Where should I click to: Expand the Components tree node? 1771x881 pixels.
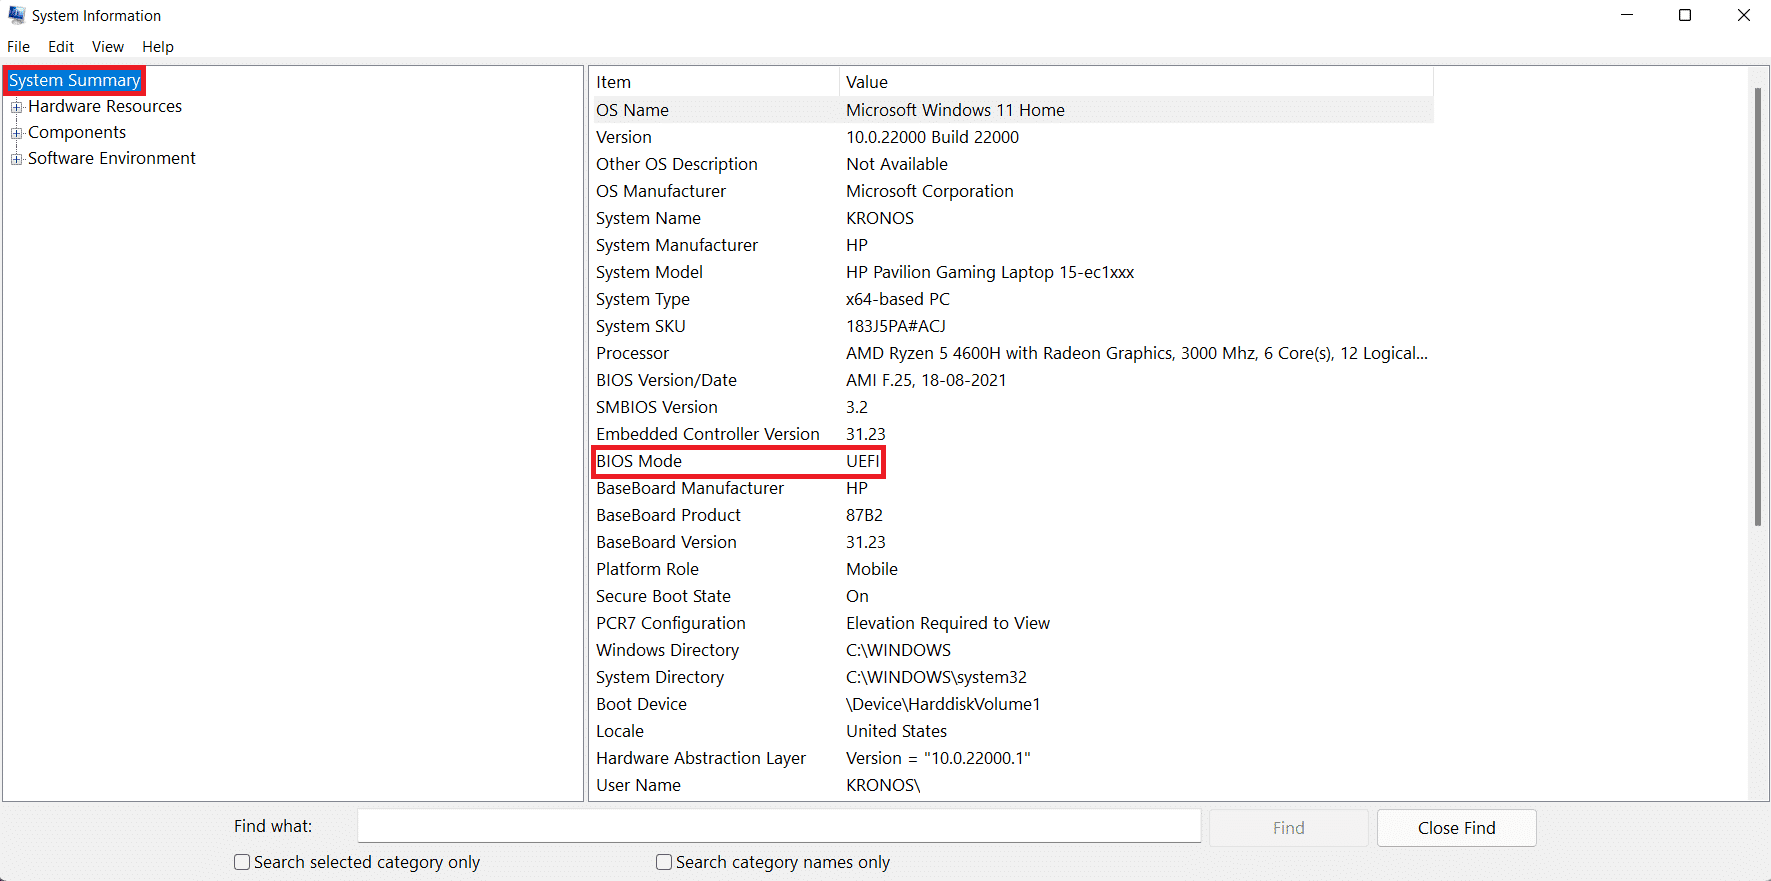[x=16, y=133]
